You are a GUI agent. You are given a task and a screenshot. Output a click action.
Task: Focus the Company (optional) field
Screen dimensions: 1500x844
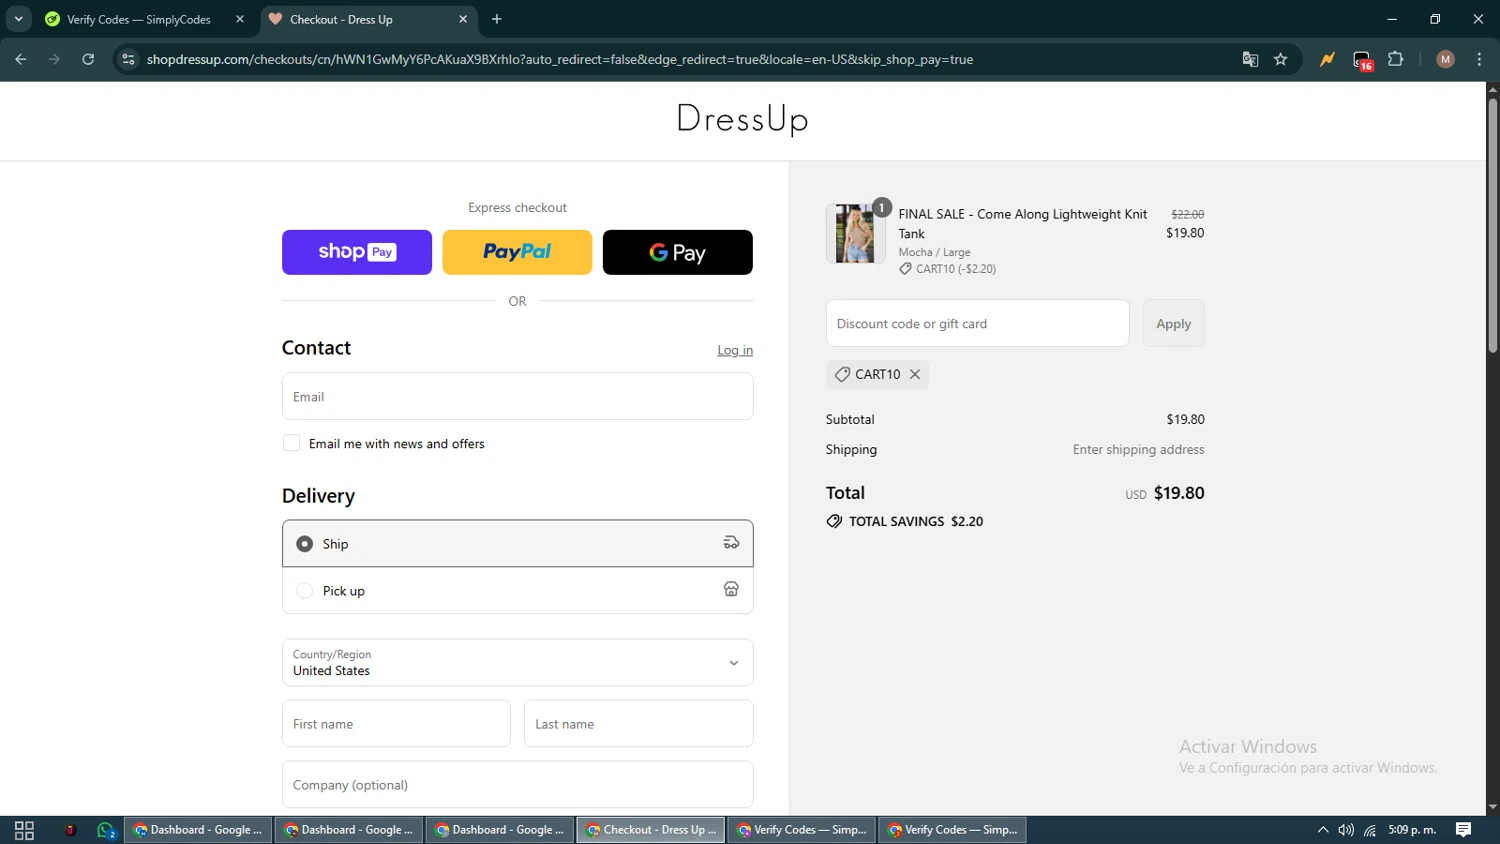[x=517, y=784]
